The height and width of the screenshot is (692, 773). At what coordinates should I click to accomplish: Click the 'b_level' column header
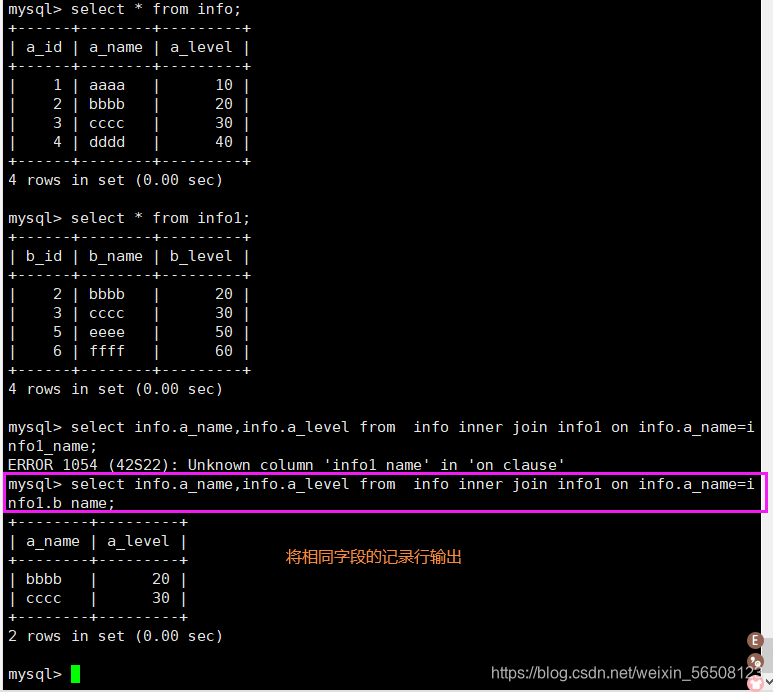(201, 256)
